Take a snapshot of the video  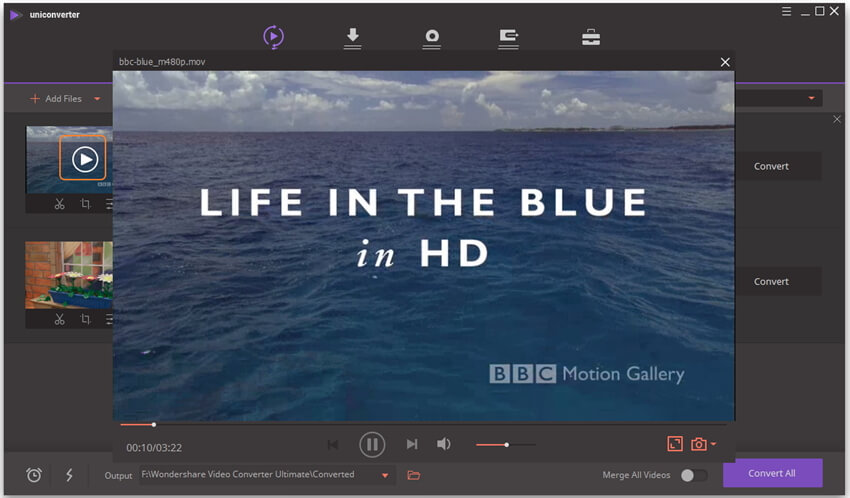[699, 444]
